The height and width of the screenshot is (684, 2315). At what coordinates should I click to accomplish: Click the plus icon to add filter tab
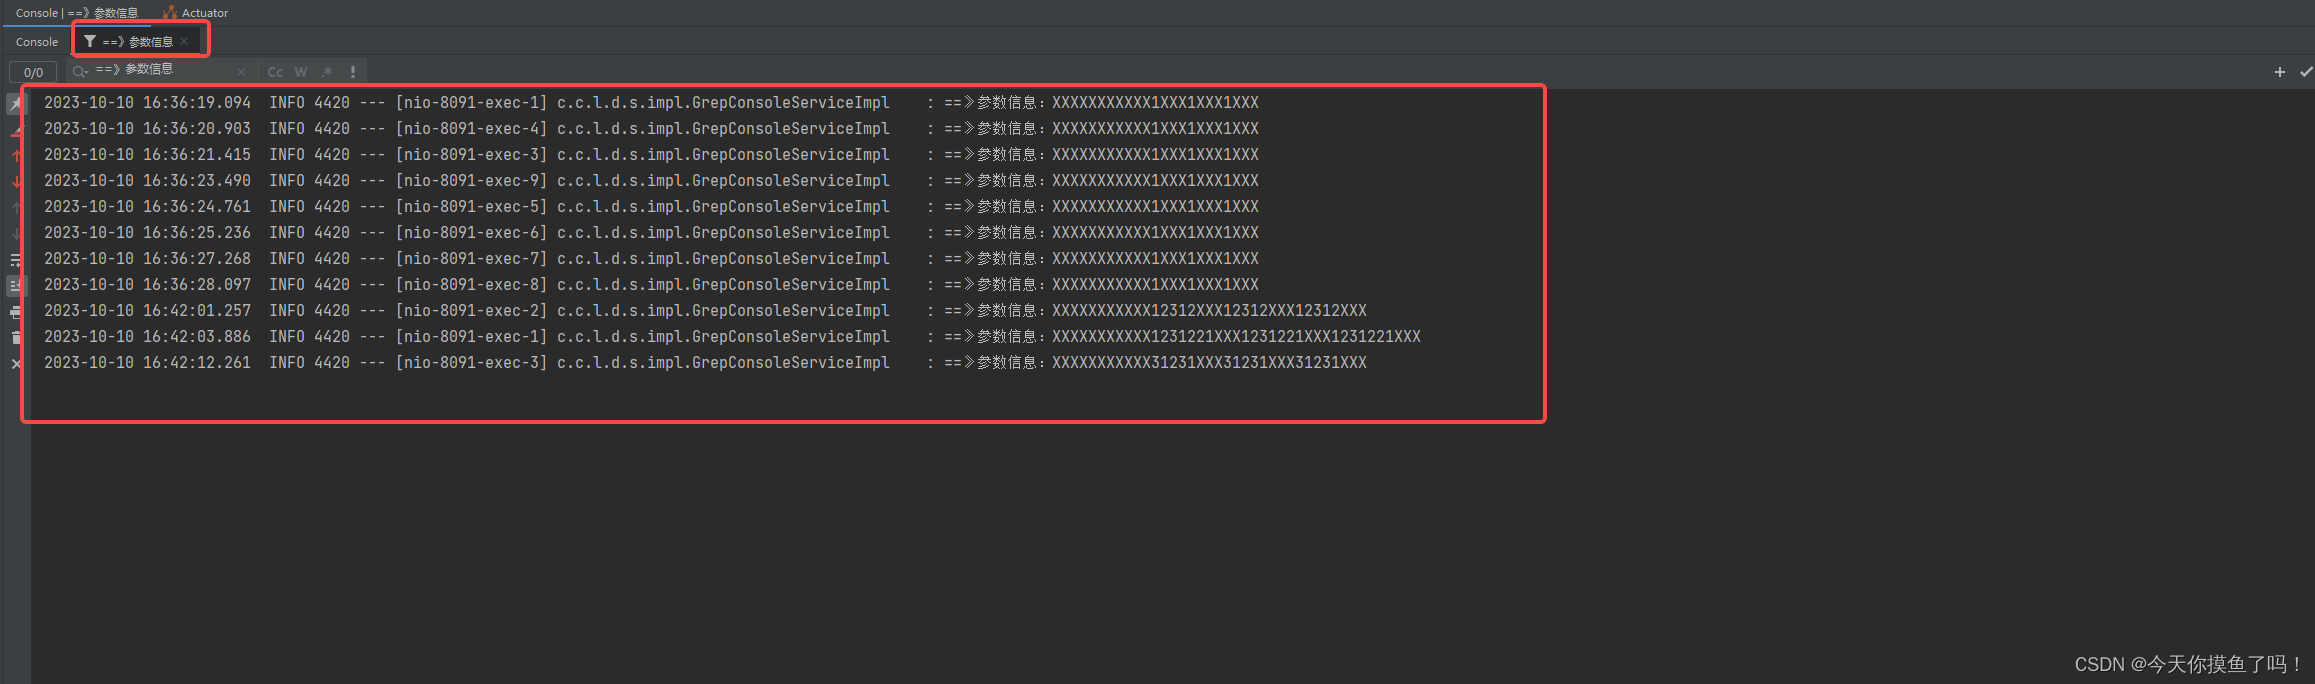pos(2279,71)
